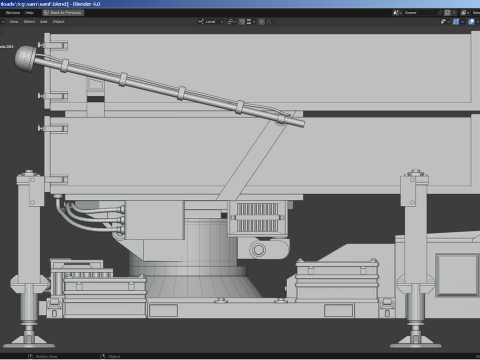Open the Help menu
The image size is (480, 360).
click(x=29, y=13)
